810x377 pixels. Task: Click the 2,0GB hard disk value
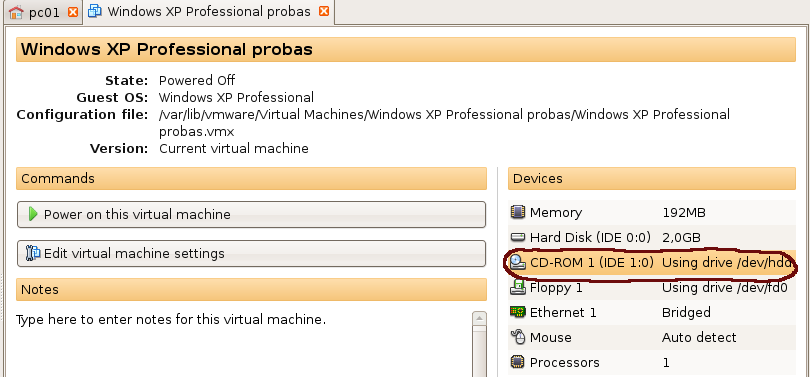click(x=681, y=238)
